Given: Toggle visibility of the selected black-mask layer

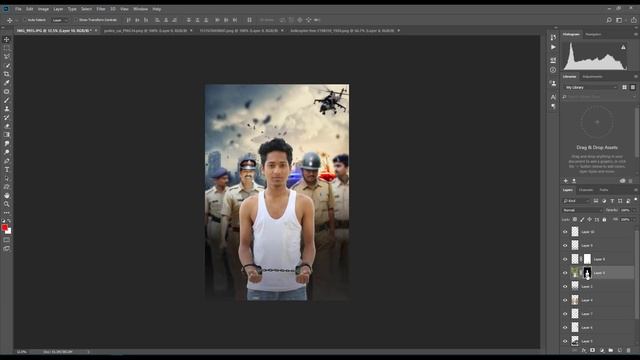Looking at the screenshot, I should point(565,273).
